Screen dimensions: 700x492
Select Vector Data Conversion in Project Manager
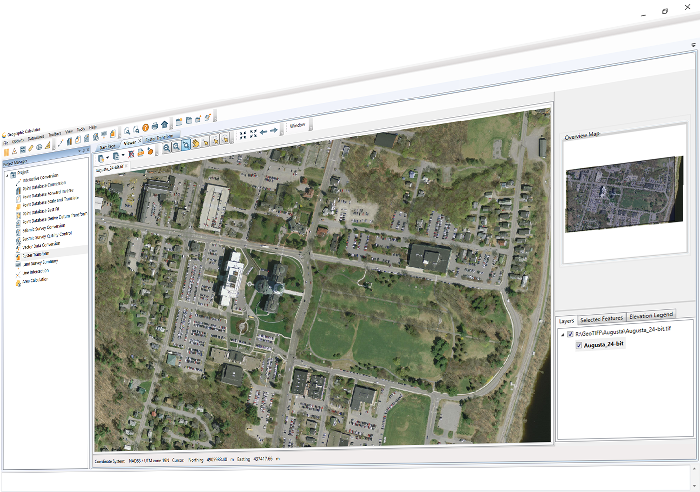click(41, 245)
